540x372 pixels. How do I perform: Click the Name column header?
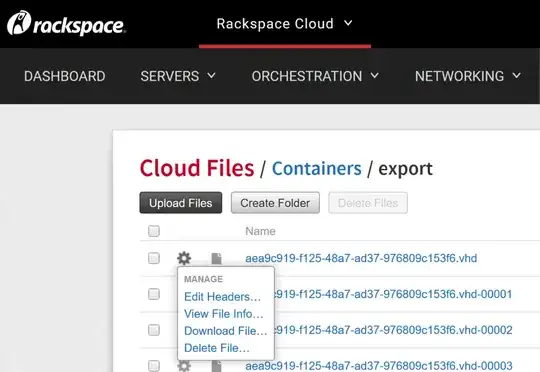pos(260,231)
